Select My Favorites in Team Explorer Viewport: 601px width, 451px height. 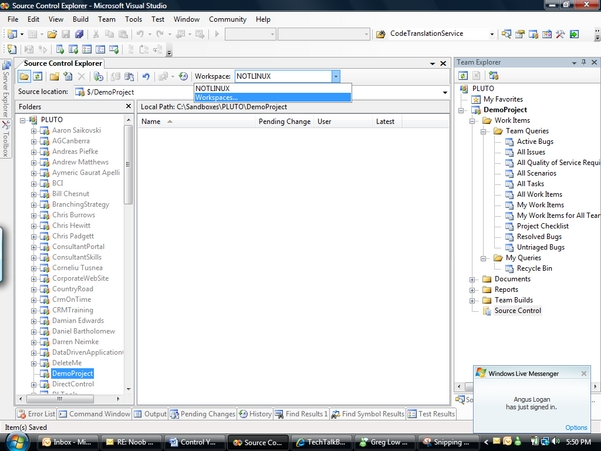click(x=503, y=99)
